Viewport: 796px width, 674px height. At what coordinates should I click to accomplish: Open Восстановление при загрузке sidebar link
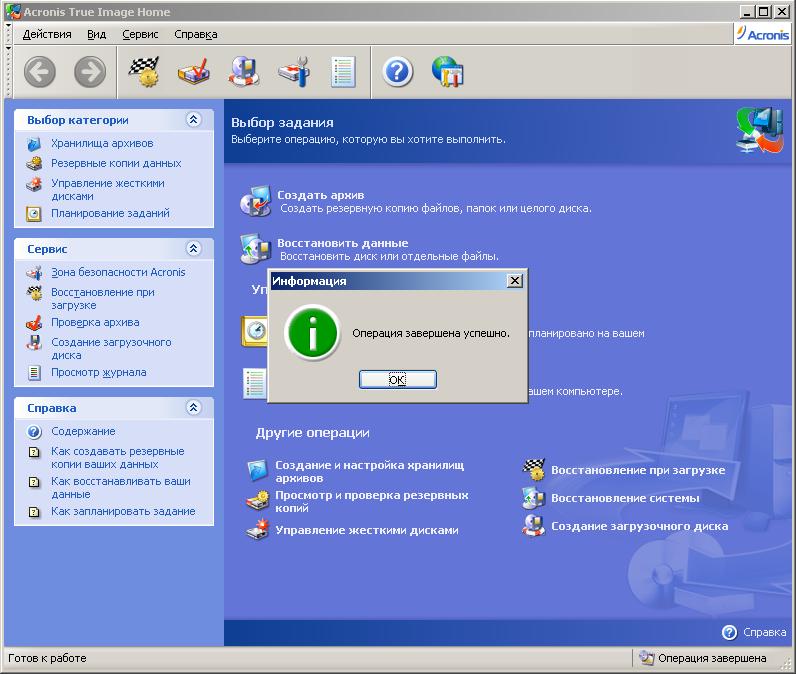(103, 298)
